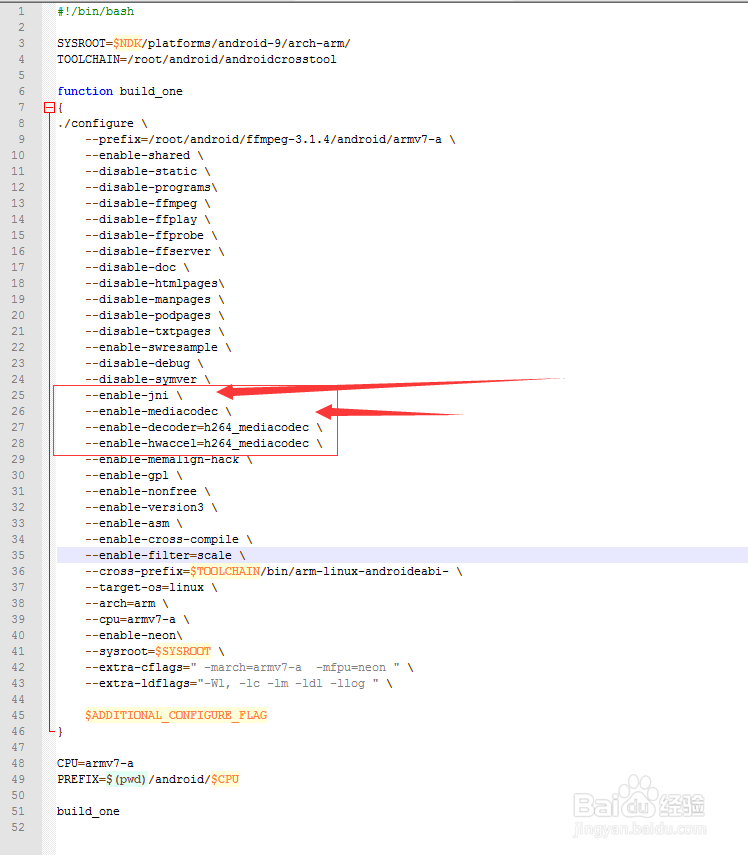Click the --disable-debug option

click(144, 363)
